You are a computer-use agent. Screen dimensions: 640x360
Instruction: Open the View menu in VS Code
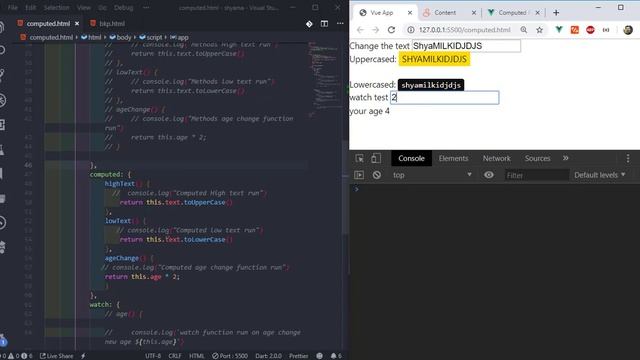click(84, 7)
